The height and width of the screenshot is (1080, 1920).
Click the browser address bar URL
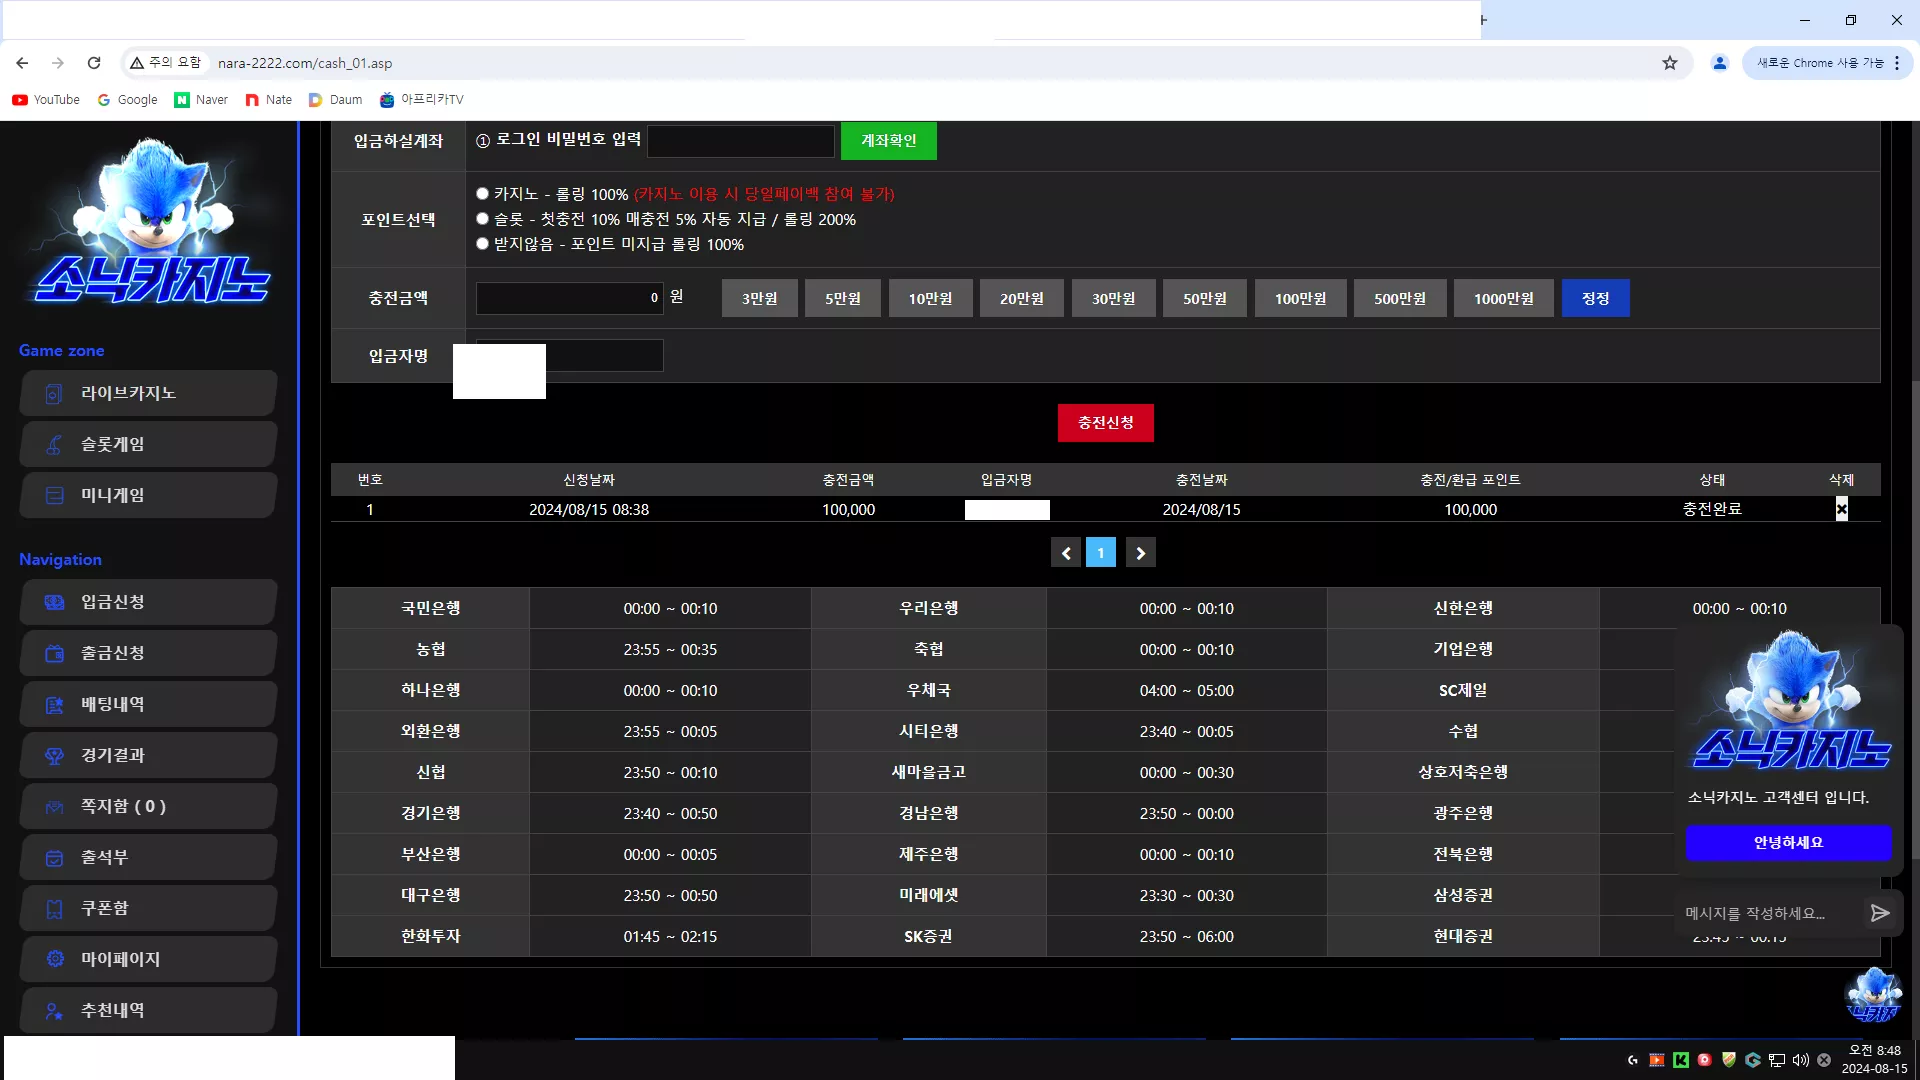[305, 63]
